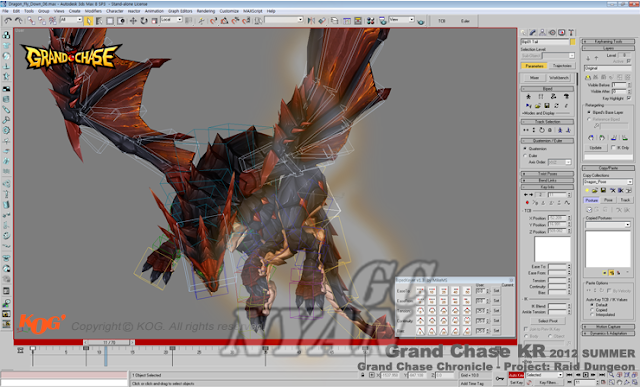Select the Euler radio button
The width and height of the screenshot is (640, 387).
point(525,156)
